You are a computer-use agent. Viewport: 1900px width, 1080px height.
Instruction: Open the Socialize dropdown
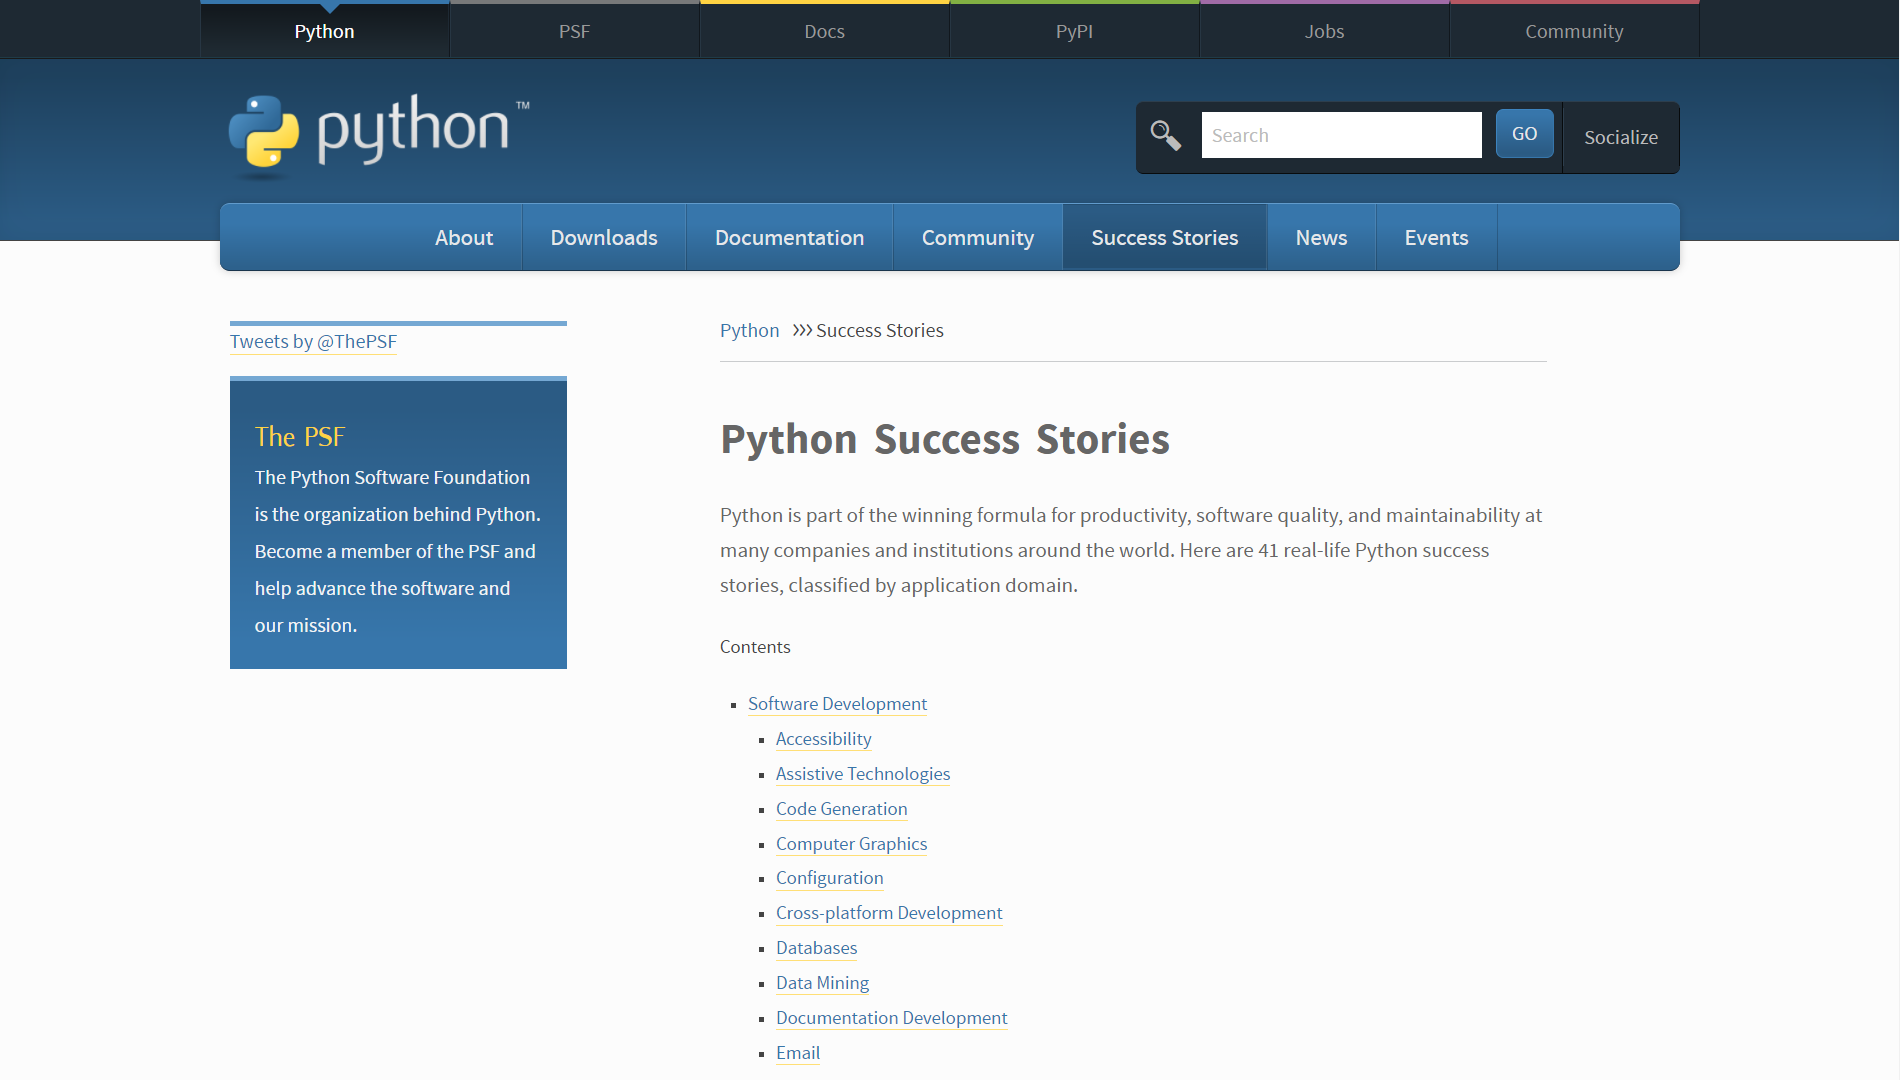click(x=1621, y=138)
